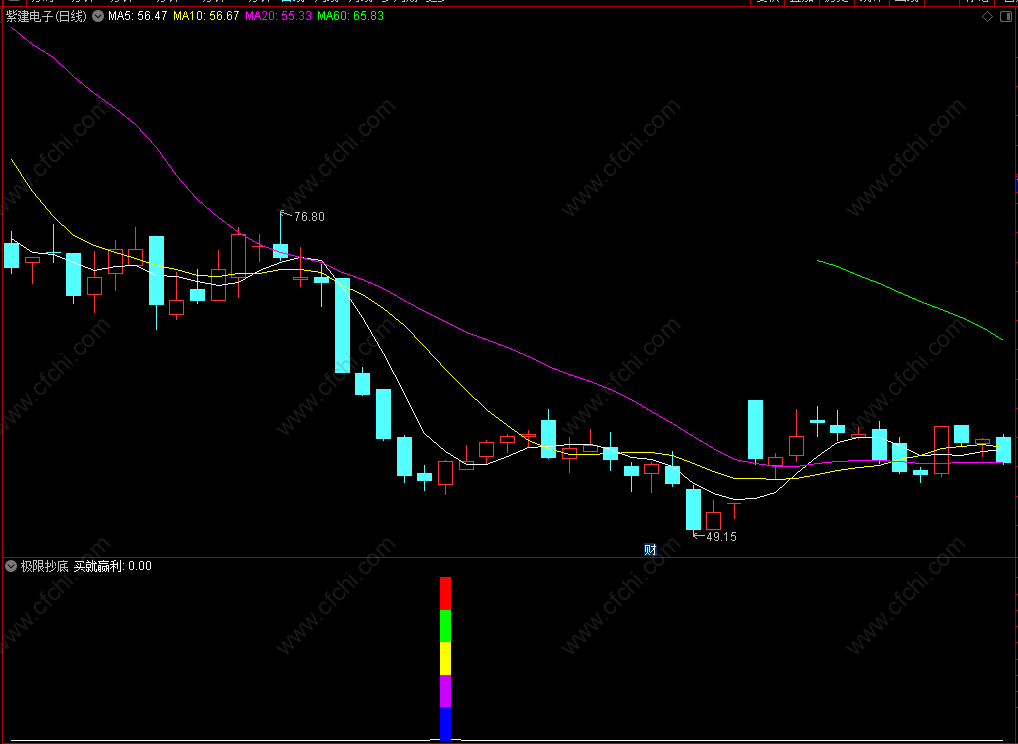The height and width of the screenshot is (744, 1018).
Task: Click the 买就赢利: 0.00 value
Action: coord(112,566)
